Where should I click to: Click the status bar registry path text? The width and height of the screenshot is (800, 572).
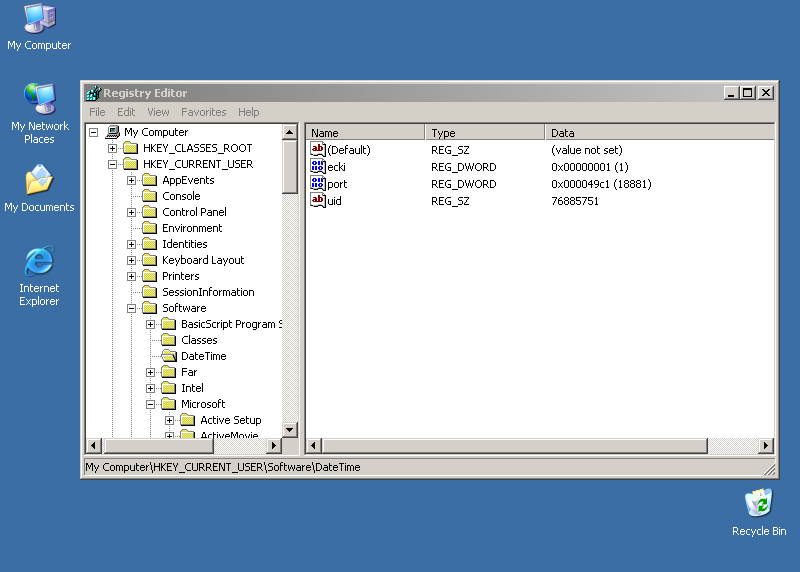223,467
